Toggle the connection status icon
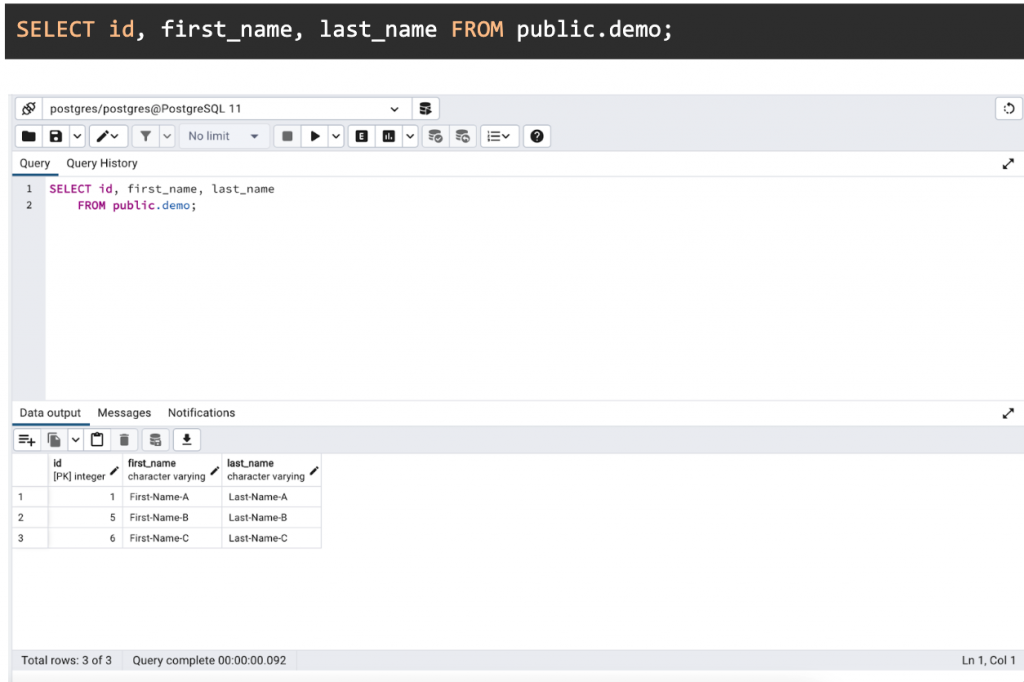 [28, 109]
